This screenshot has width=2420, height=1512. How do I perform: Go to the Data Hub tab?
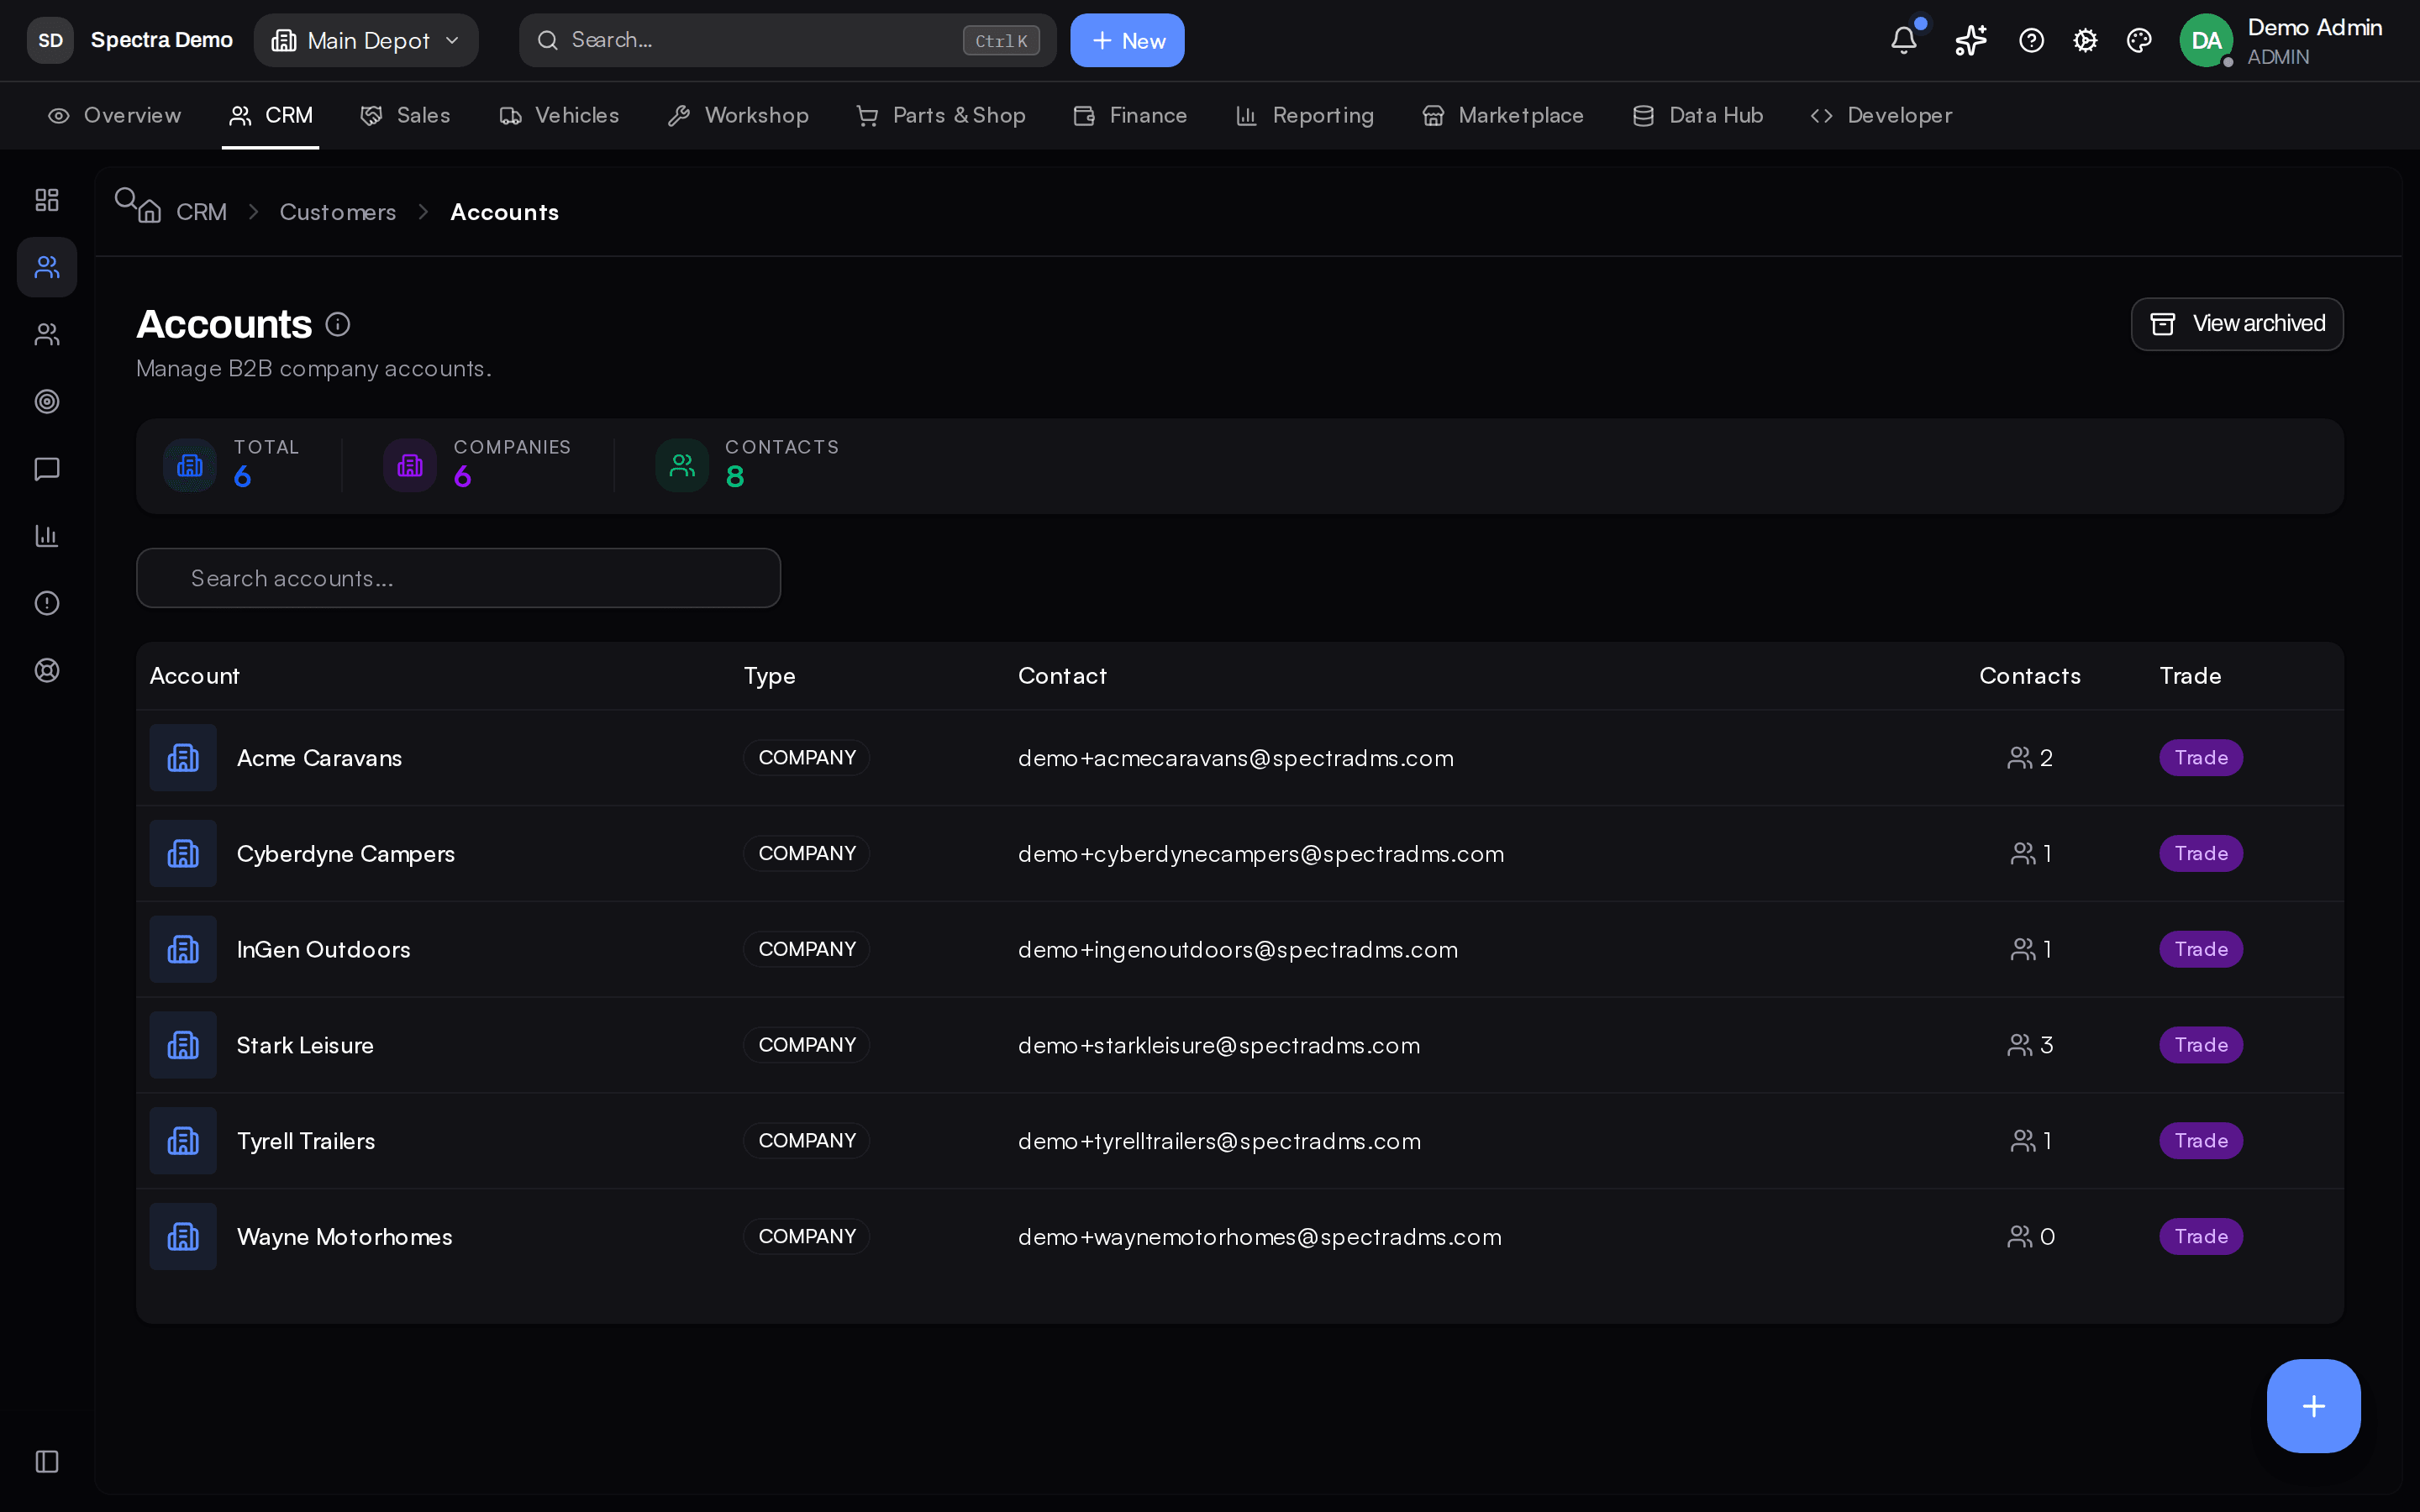click(1698, 116)
